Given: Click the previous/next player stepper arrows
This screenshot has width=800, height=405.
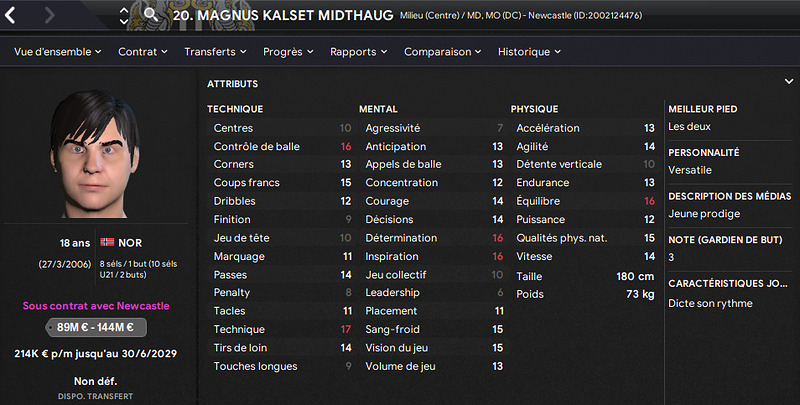Looking at the screenshot, I should coord(123,15).
